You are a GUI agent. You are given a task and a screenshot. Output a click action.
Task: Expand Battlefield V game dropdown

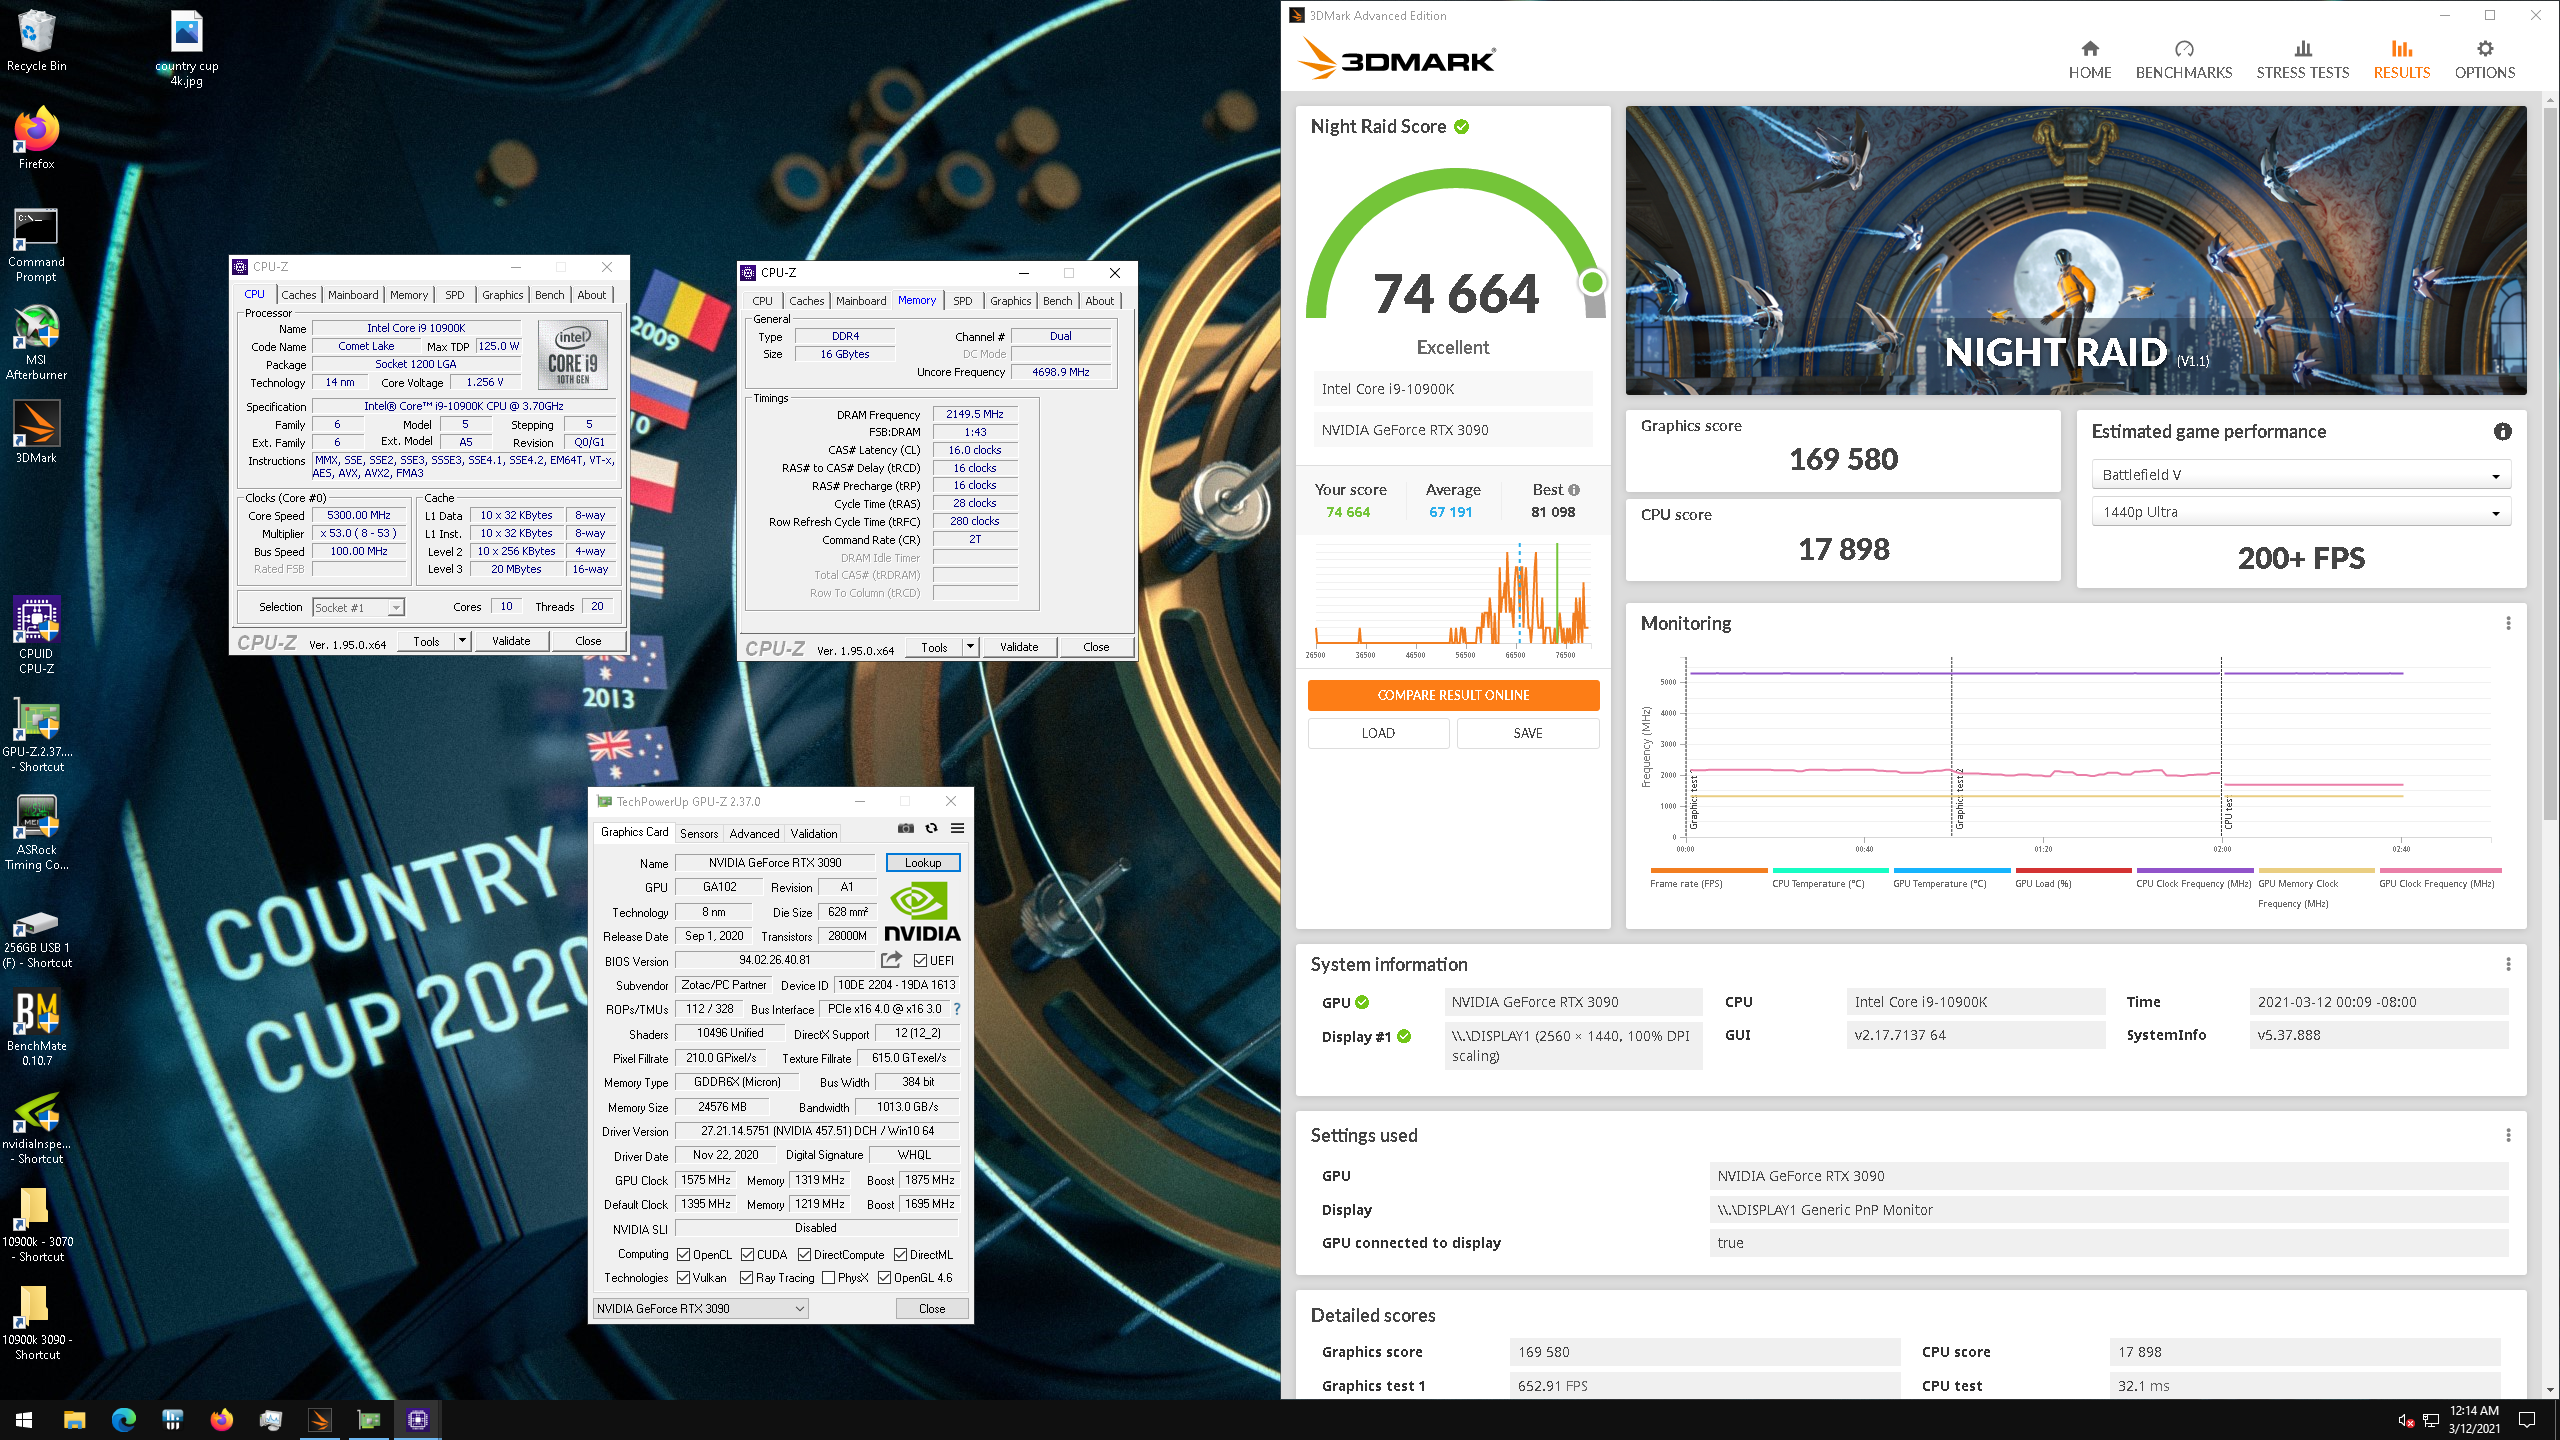click(2301, 475)
